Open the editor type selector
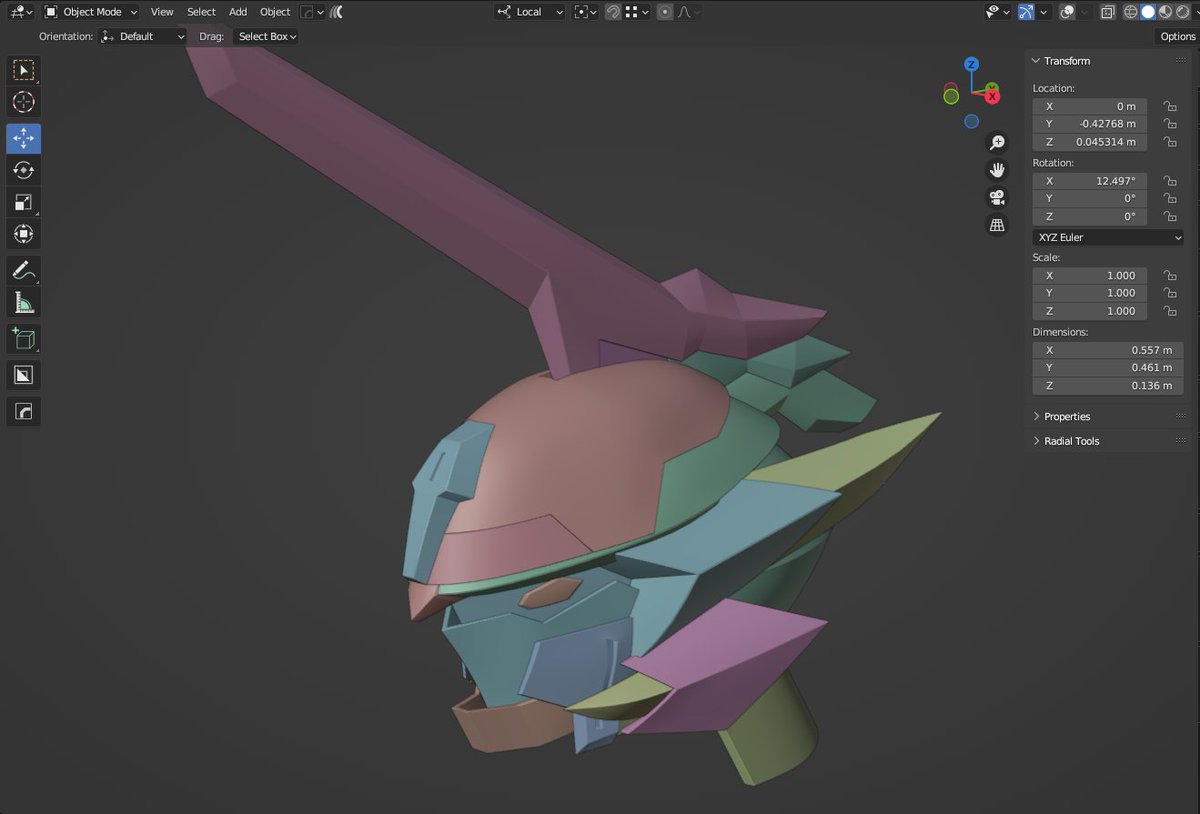Screen dimensions: 1200x814 pos(20,12)
